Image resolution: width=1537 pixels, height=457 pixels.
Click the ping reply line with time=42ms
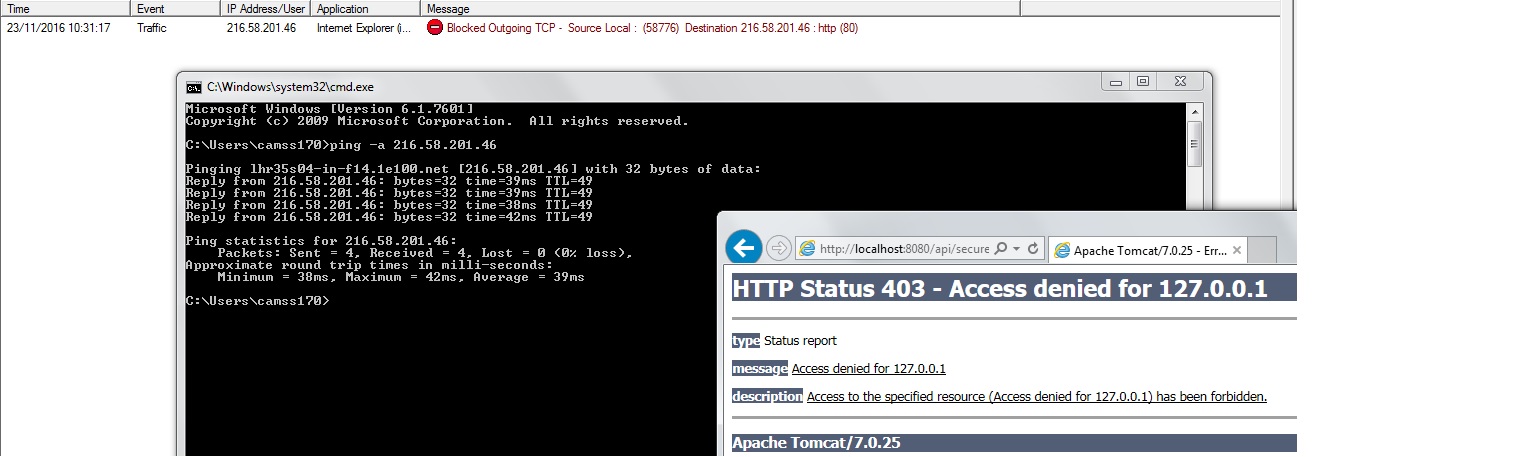tap(389, 217)
